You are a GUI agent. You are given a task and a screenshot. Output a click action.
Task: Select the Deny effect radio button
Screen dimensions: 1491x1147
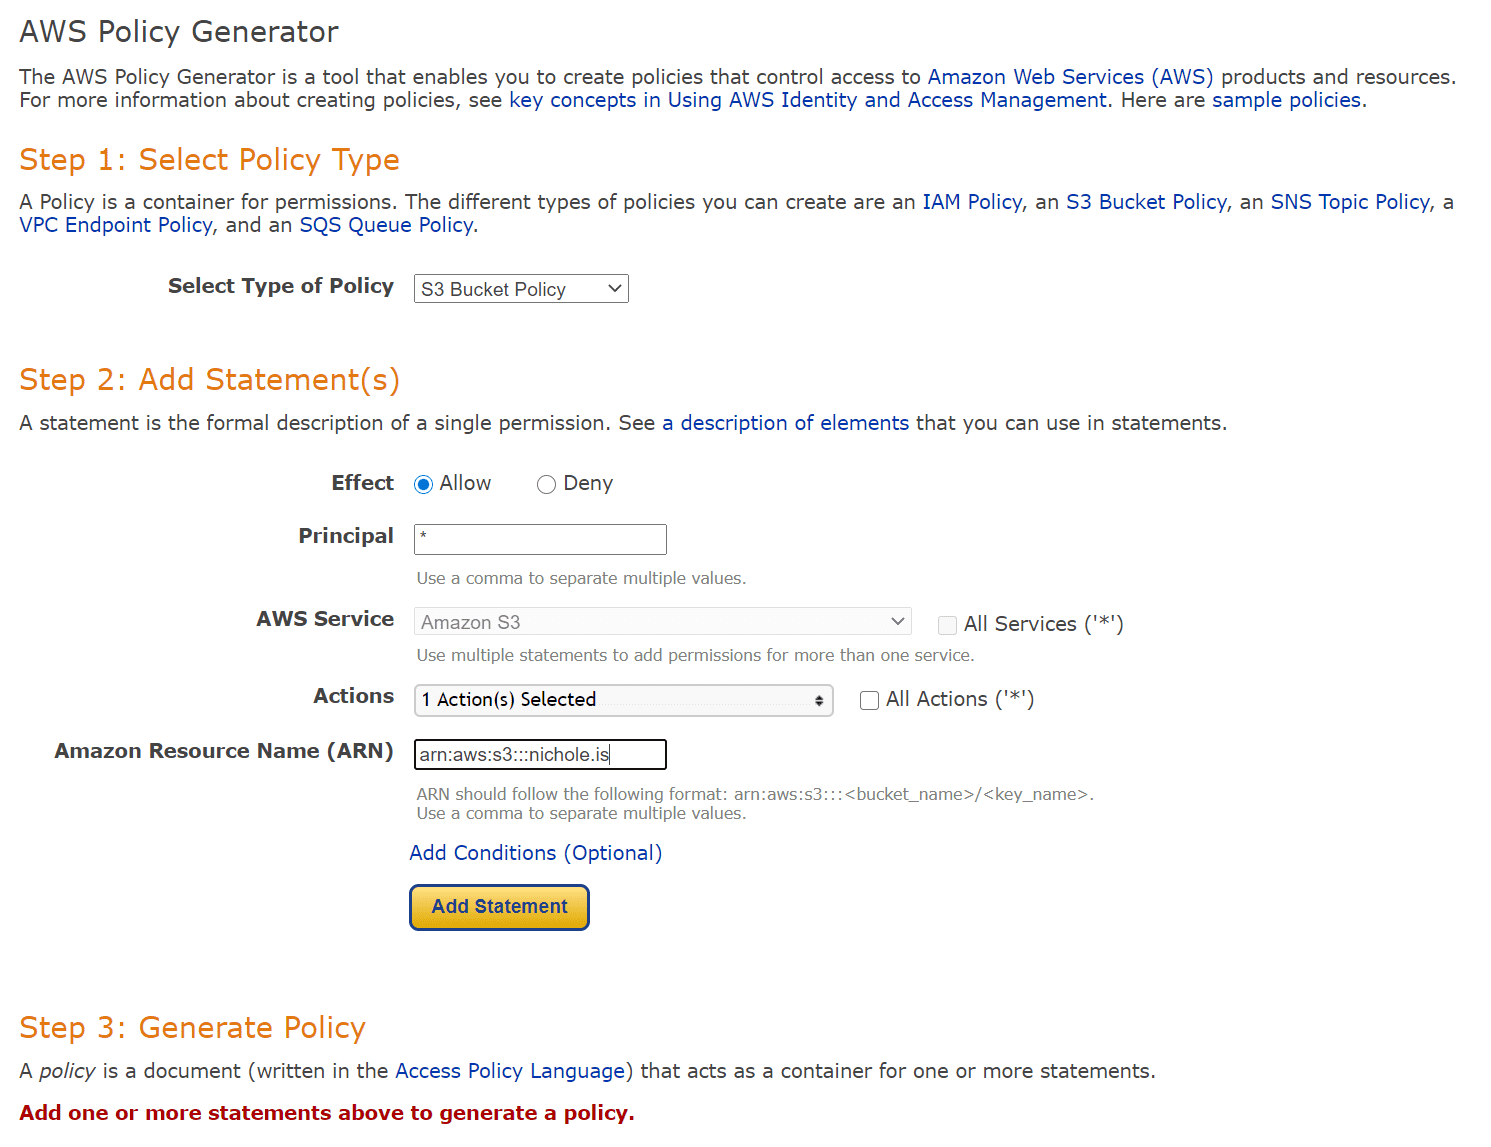(x=546, y=485)
